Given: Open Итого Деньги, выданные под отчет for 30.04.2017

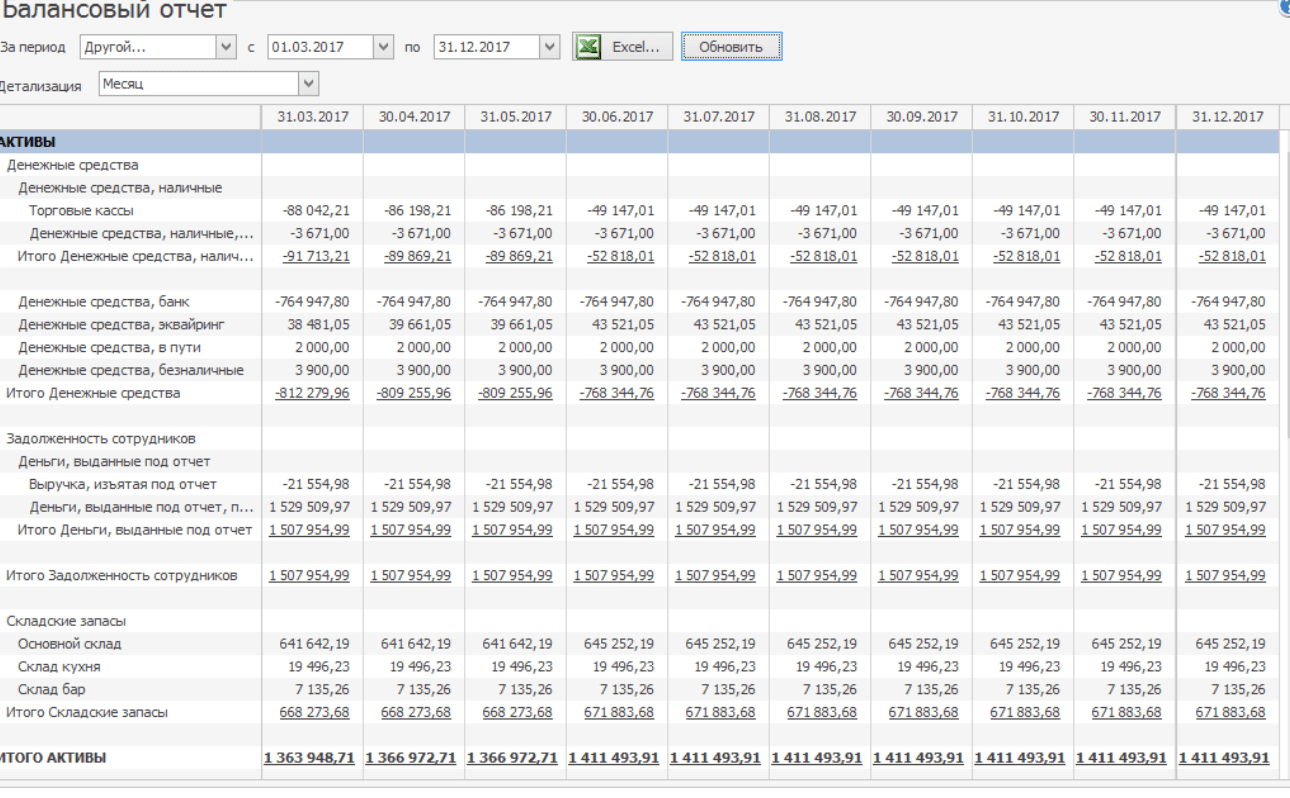Looking at the screenshot, I should tap(411, 530).
